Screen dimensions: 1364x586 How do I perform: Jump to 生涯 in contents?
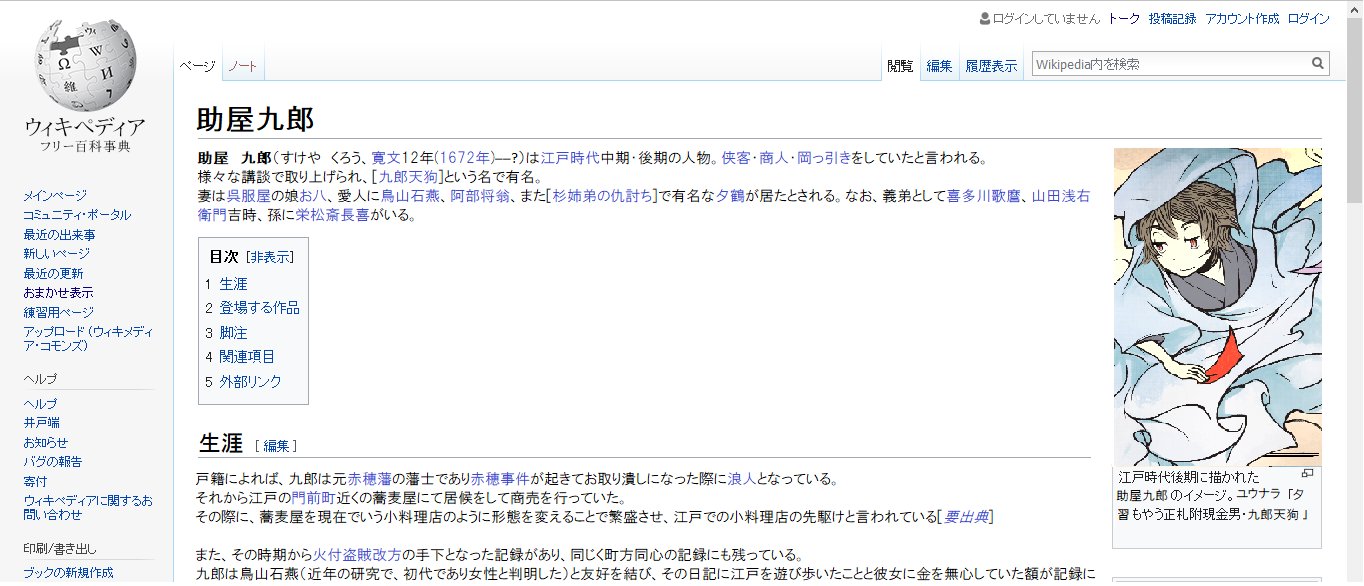coord(233,284)
